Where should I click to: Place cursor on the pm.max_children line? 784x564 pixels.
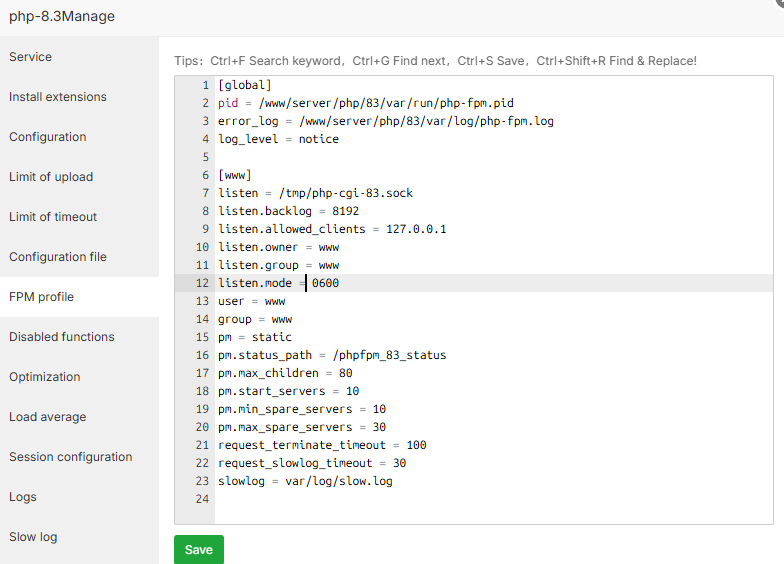coord(285,373)
